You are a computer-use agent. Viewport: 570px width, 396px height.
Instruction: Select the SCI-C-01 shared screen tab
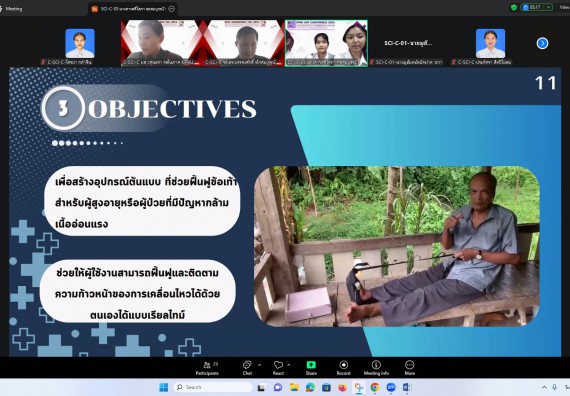click(x=133, y=9)
